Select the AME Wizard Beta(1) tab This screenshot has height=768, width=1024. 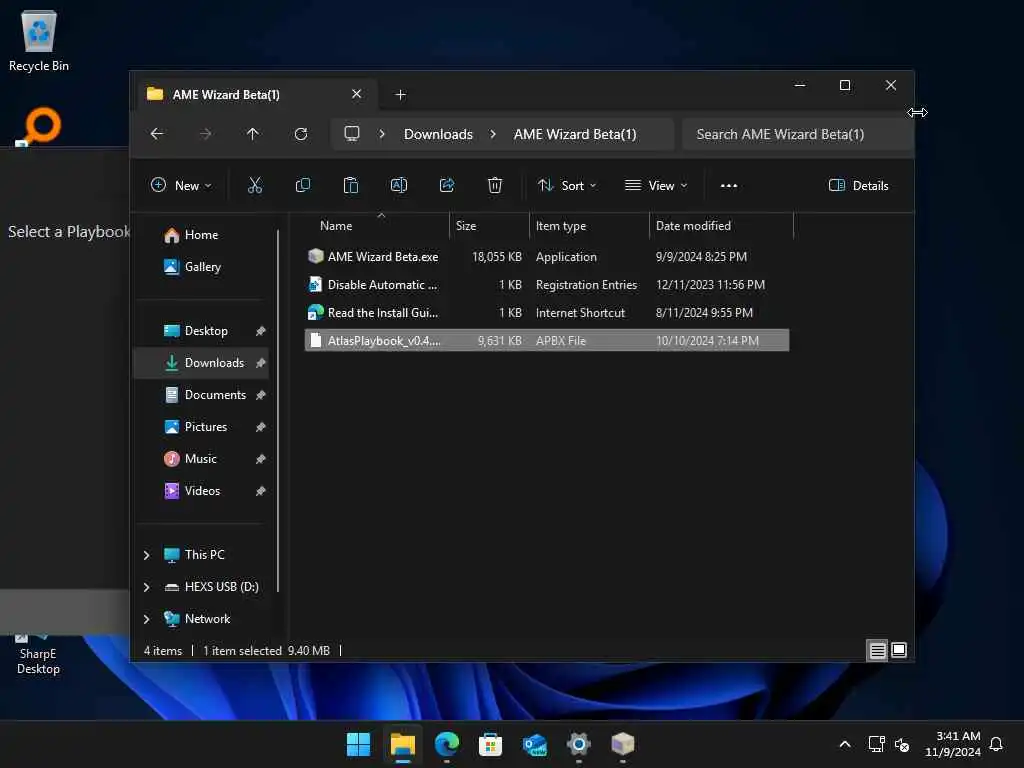coord(257,95)
